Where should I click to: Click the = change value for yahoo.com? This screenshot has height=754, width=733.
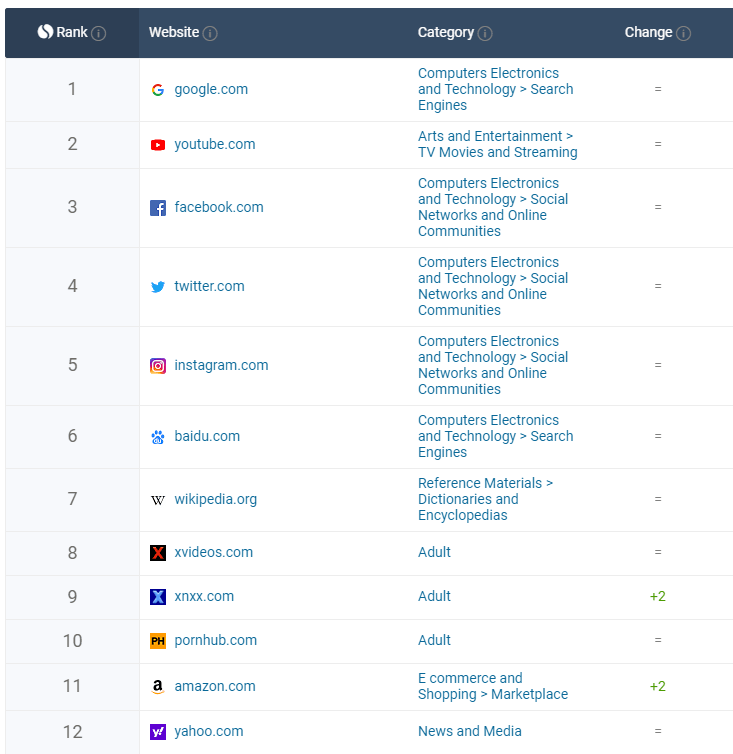coord(658,731)
